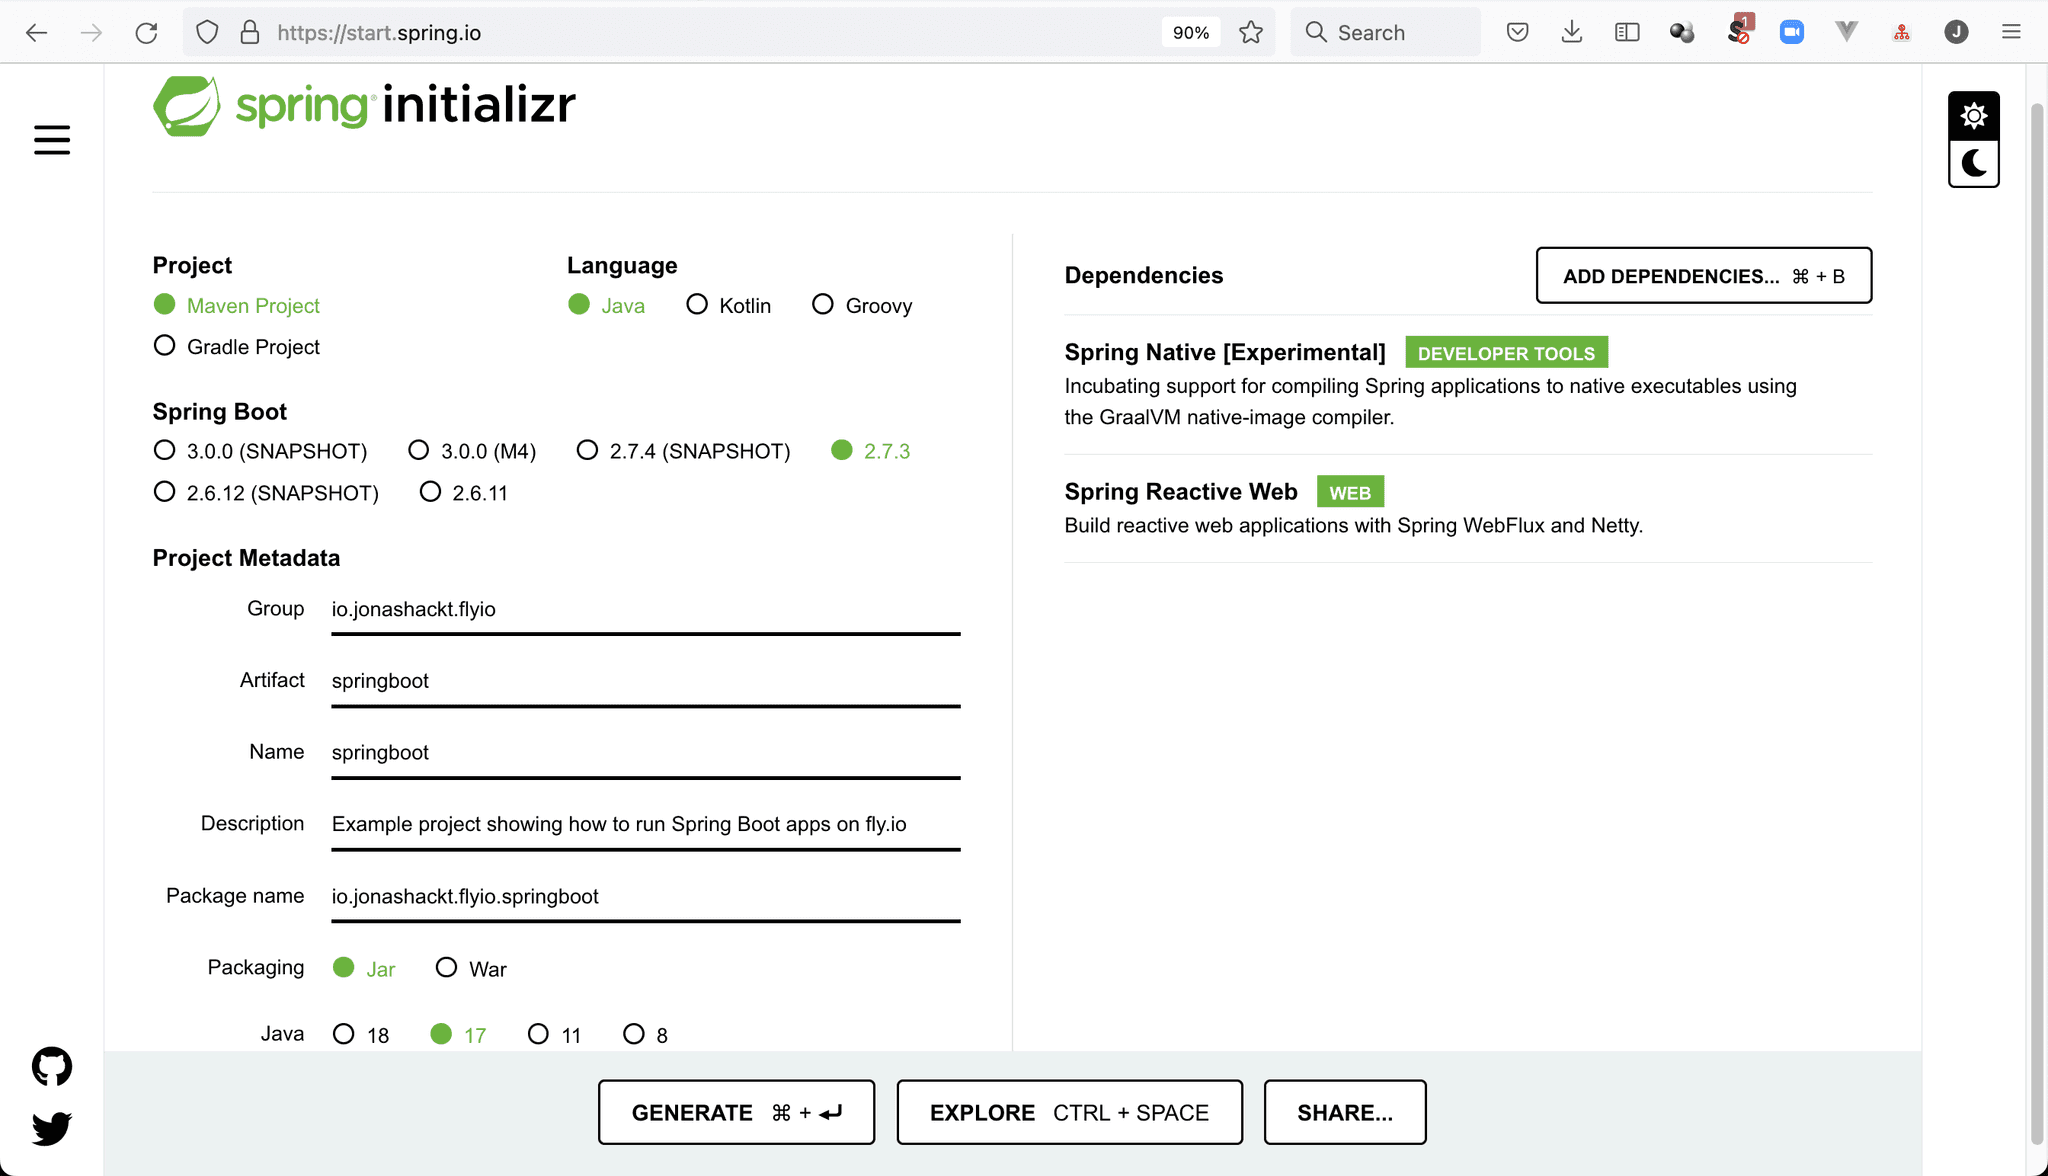Image resolution: width=2048 pixels, height=1176 pixels.
Task: Switch to light theme sun icon
Action: click(1973, 116)
